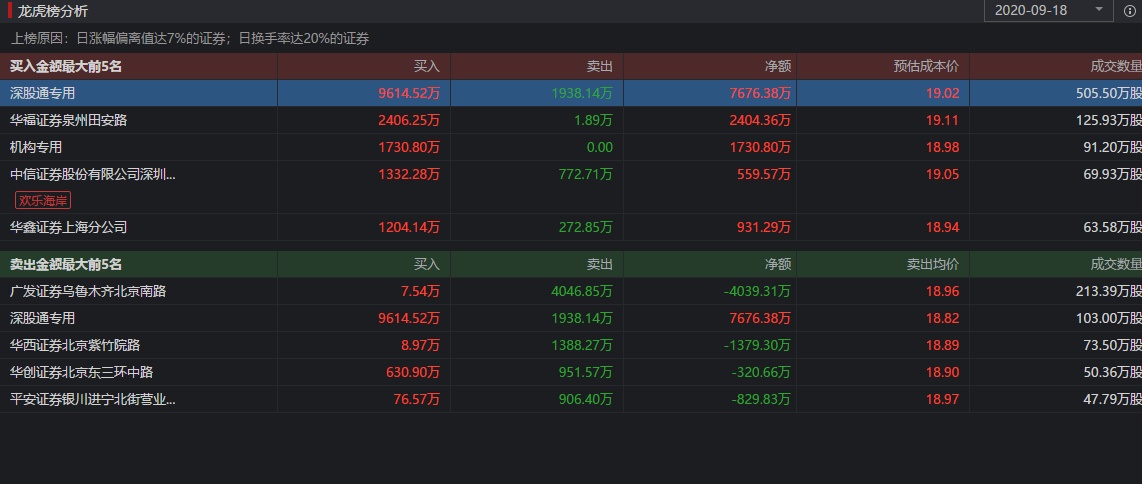Select the 华福证券泉州田安路 row

pyautogui.click(x=571, y=120)
